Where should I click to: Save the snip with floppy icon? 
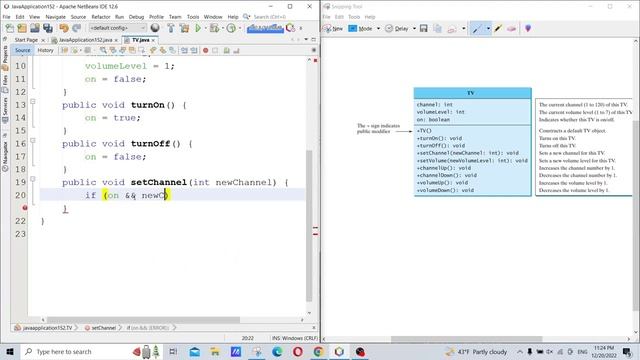point(424,28)
